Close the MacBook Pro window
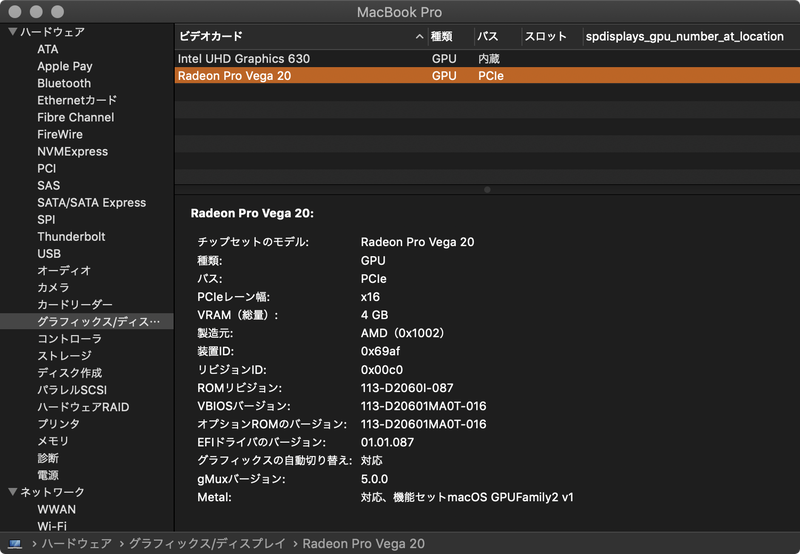Viewport: 800px width, 554px height. (15, 12)
